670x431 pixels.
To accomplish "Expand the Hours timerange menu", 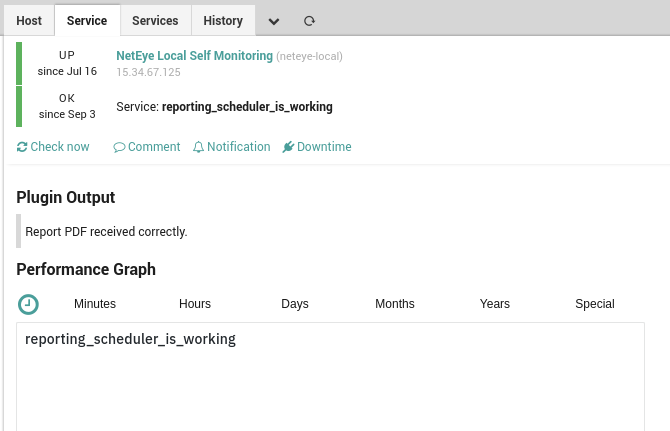I will (195, 304).
